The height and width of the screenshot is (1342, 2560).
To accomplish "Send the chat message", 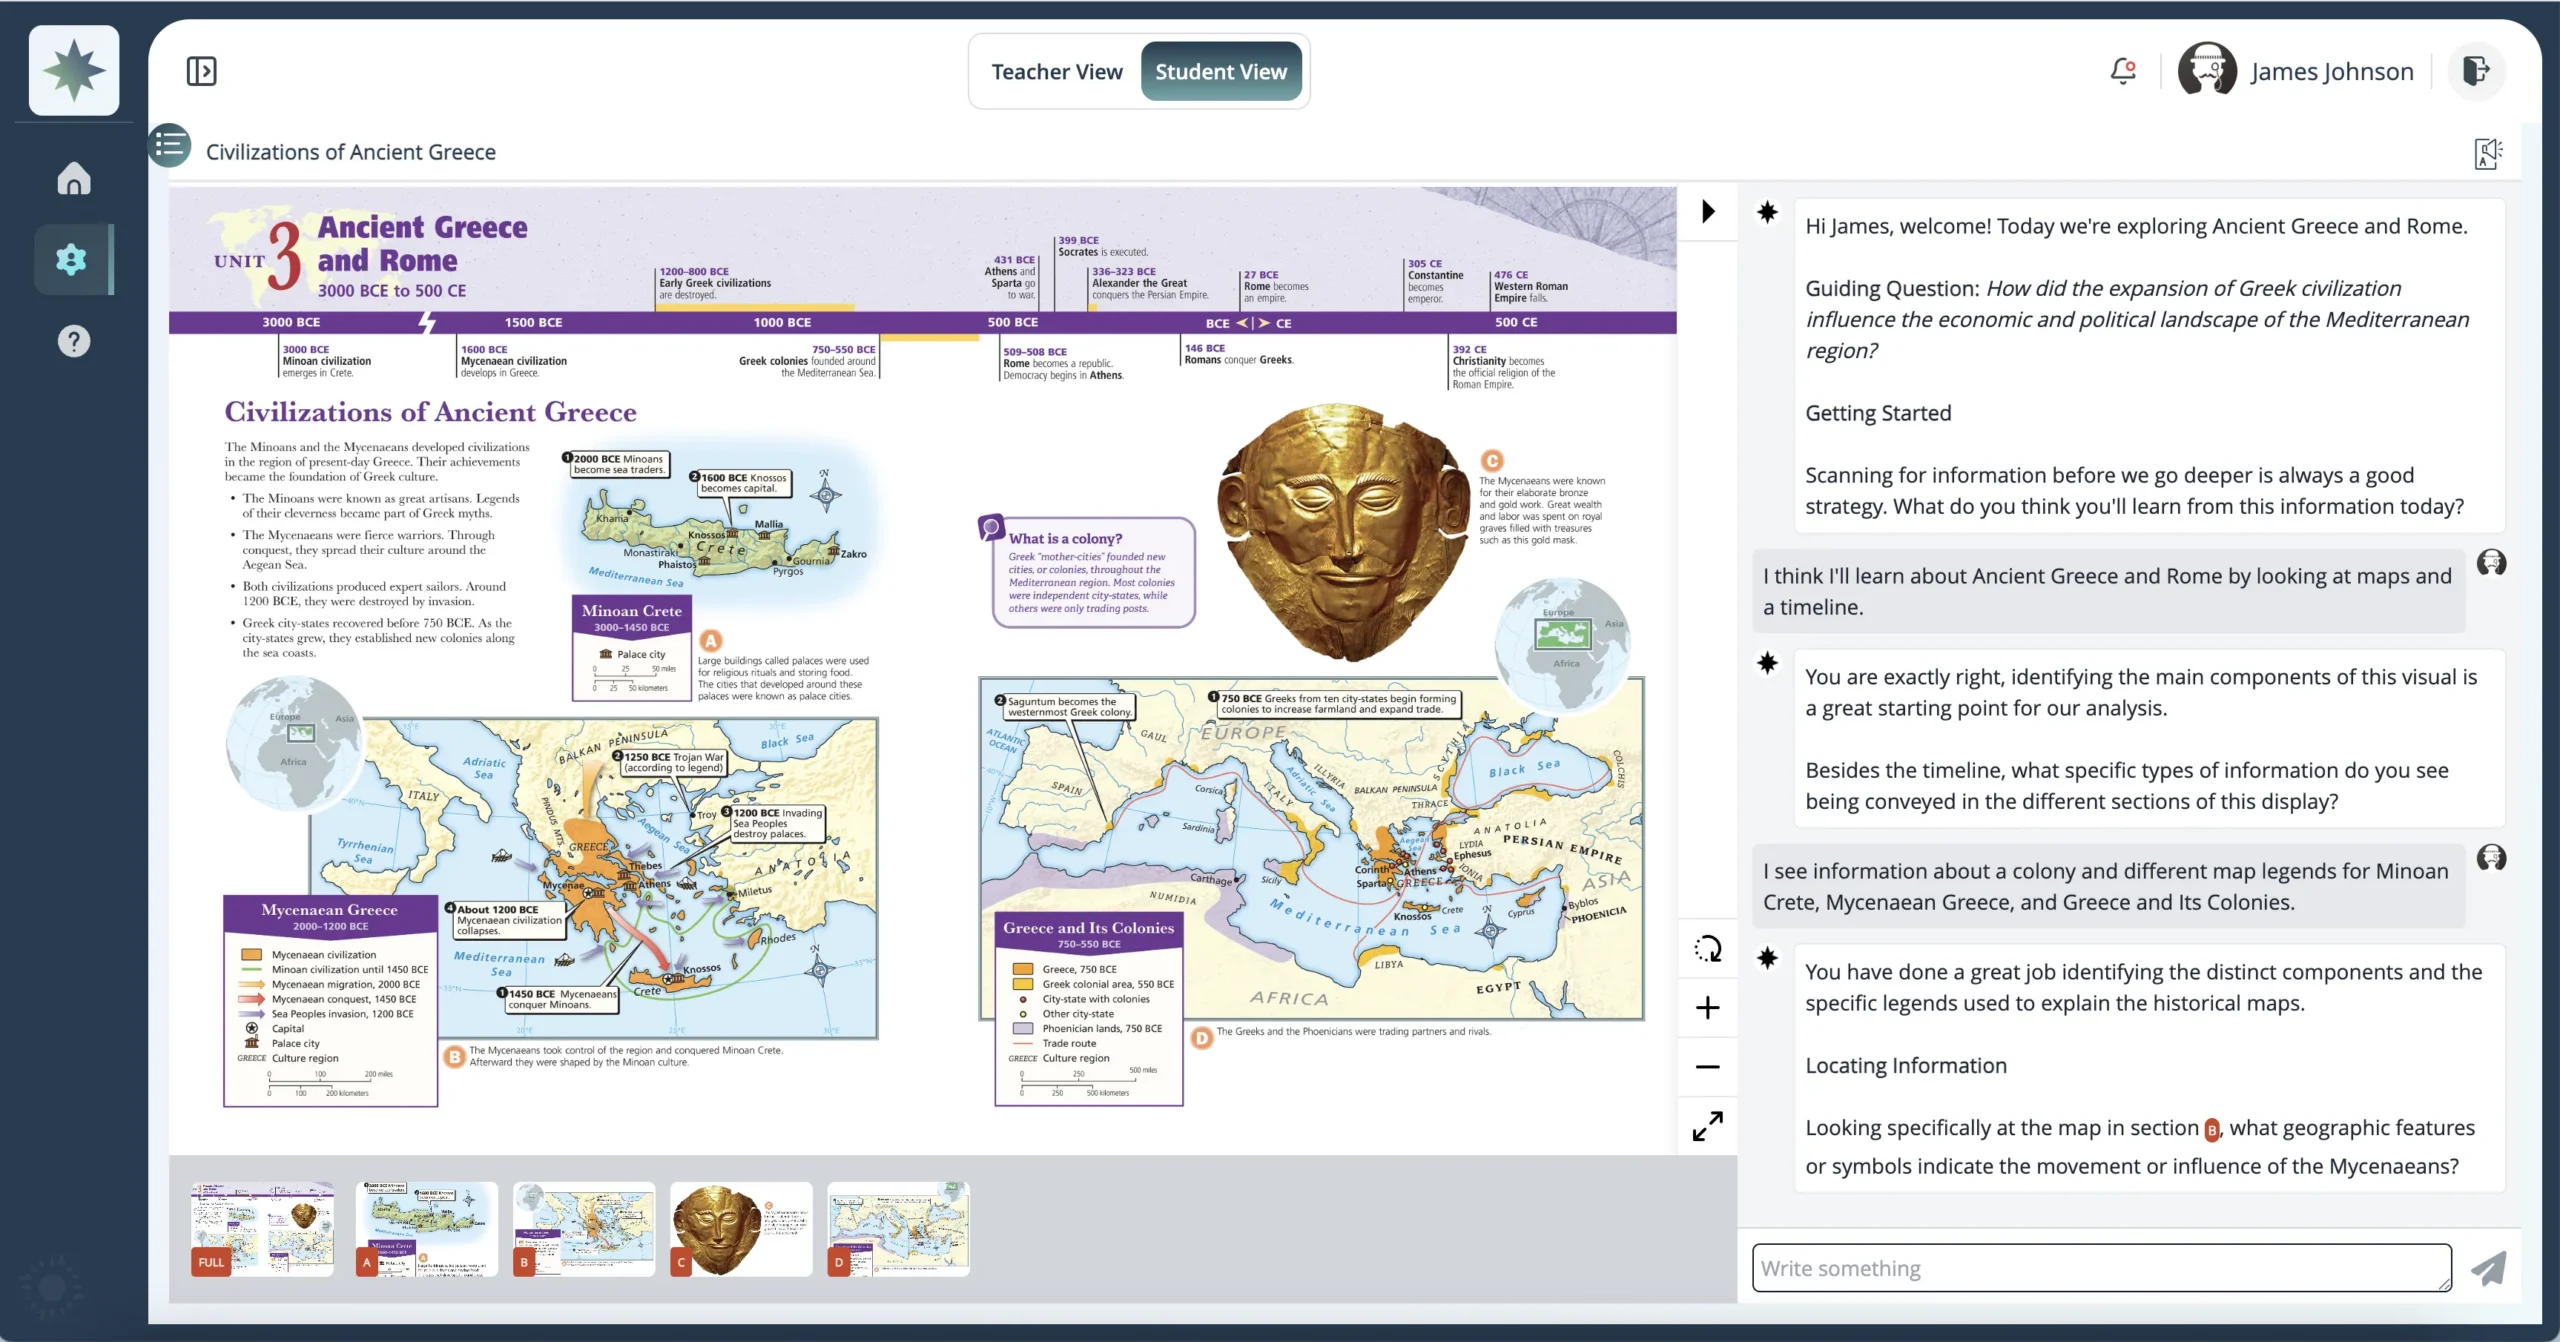I will (x=2489, y=1268).
